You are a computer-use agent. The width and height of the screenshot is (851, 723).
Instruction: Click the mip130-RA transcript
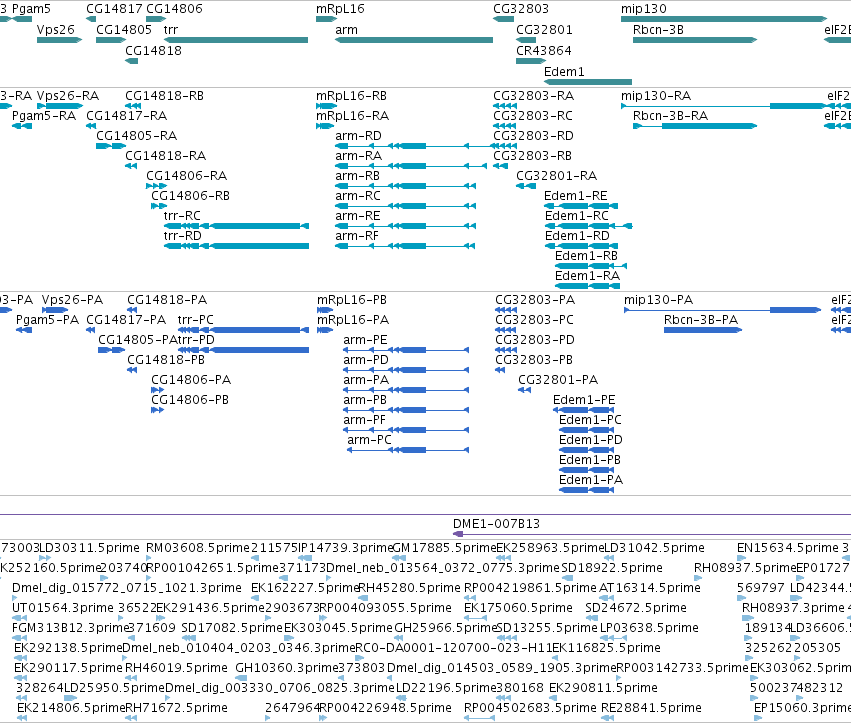click(x=724, y=106)
